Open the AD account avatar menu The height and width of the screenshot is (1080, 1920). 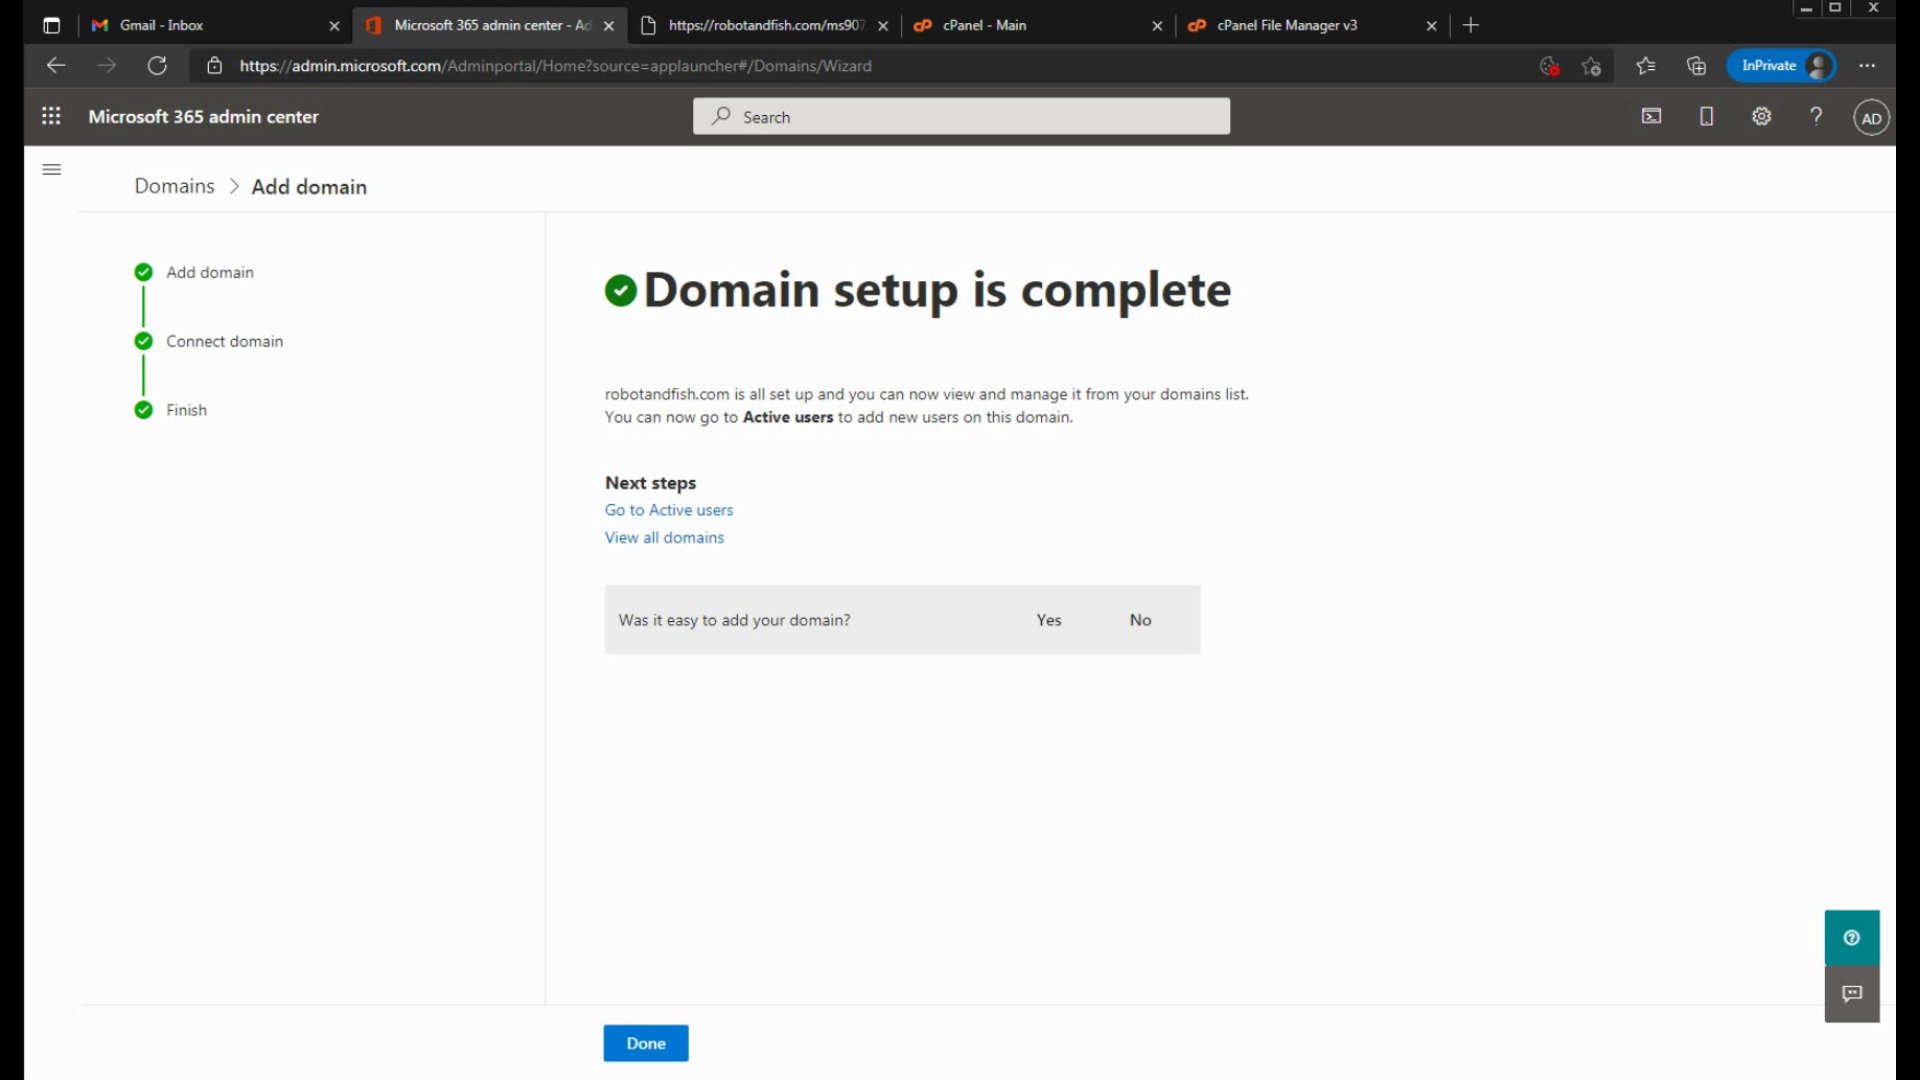pos(1870,118)
